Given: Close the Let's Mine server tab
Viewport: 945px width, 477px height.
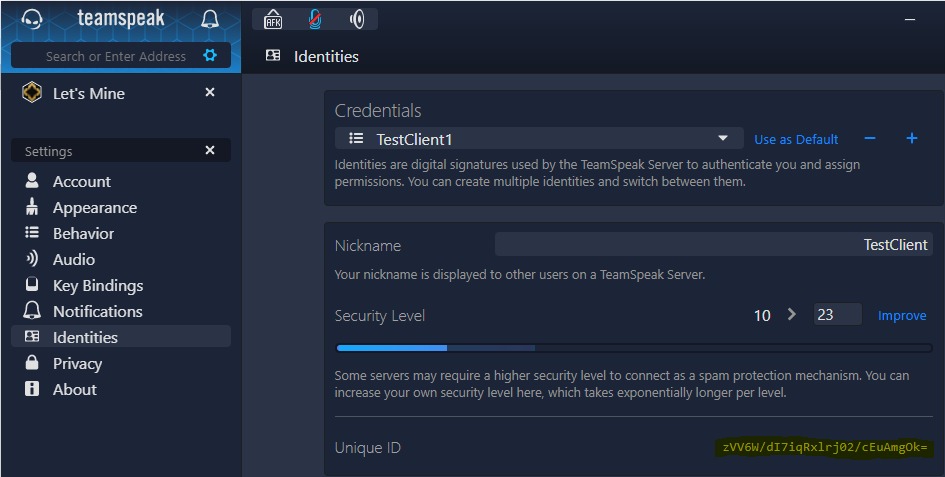Looking at the screenshot, I should coord(210,92).
